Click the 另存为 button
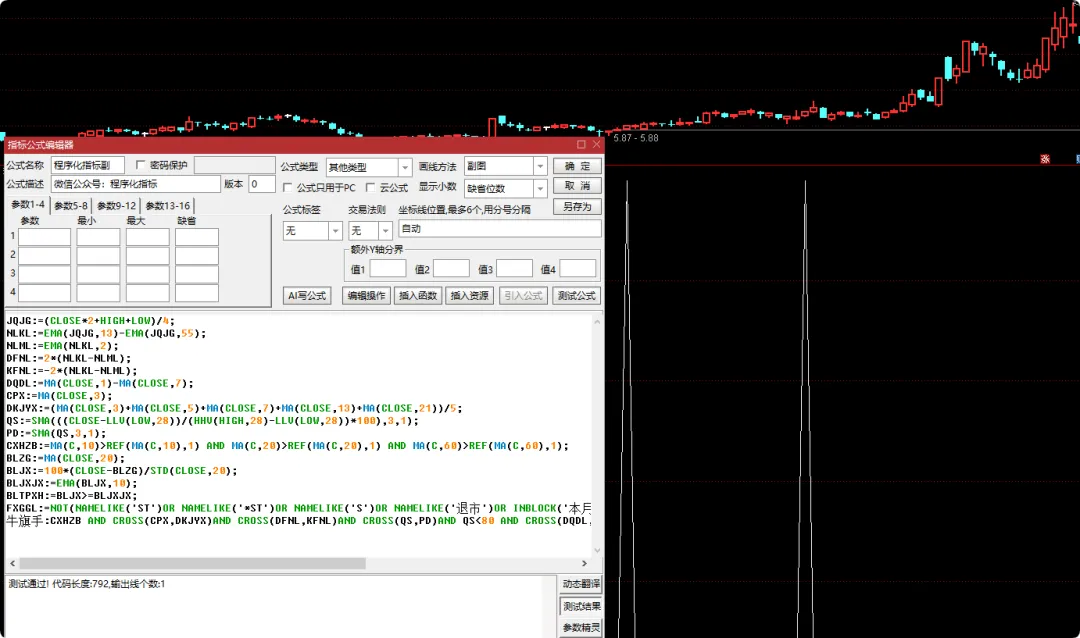This screenshot has width=1080, height=638. click(577, 207)
